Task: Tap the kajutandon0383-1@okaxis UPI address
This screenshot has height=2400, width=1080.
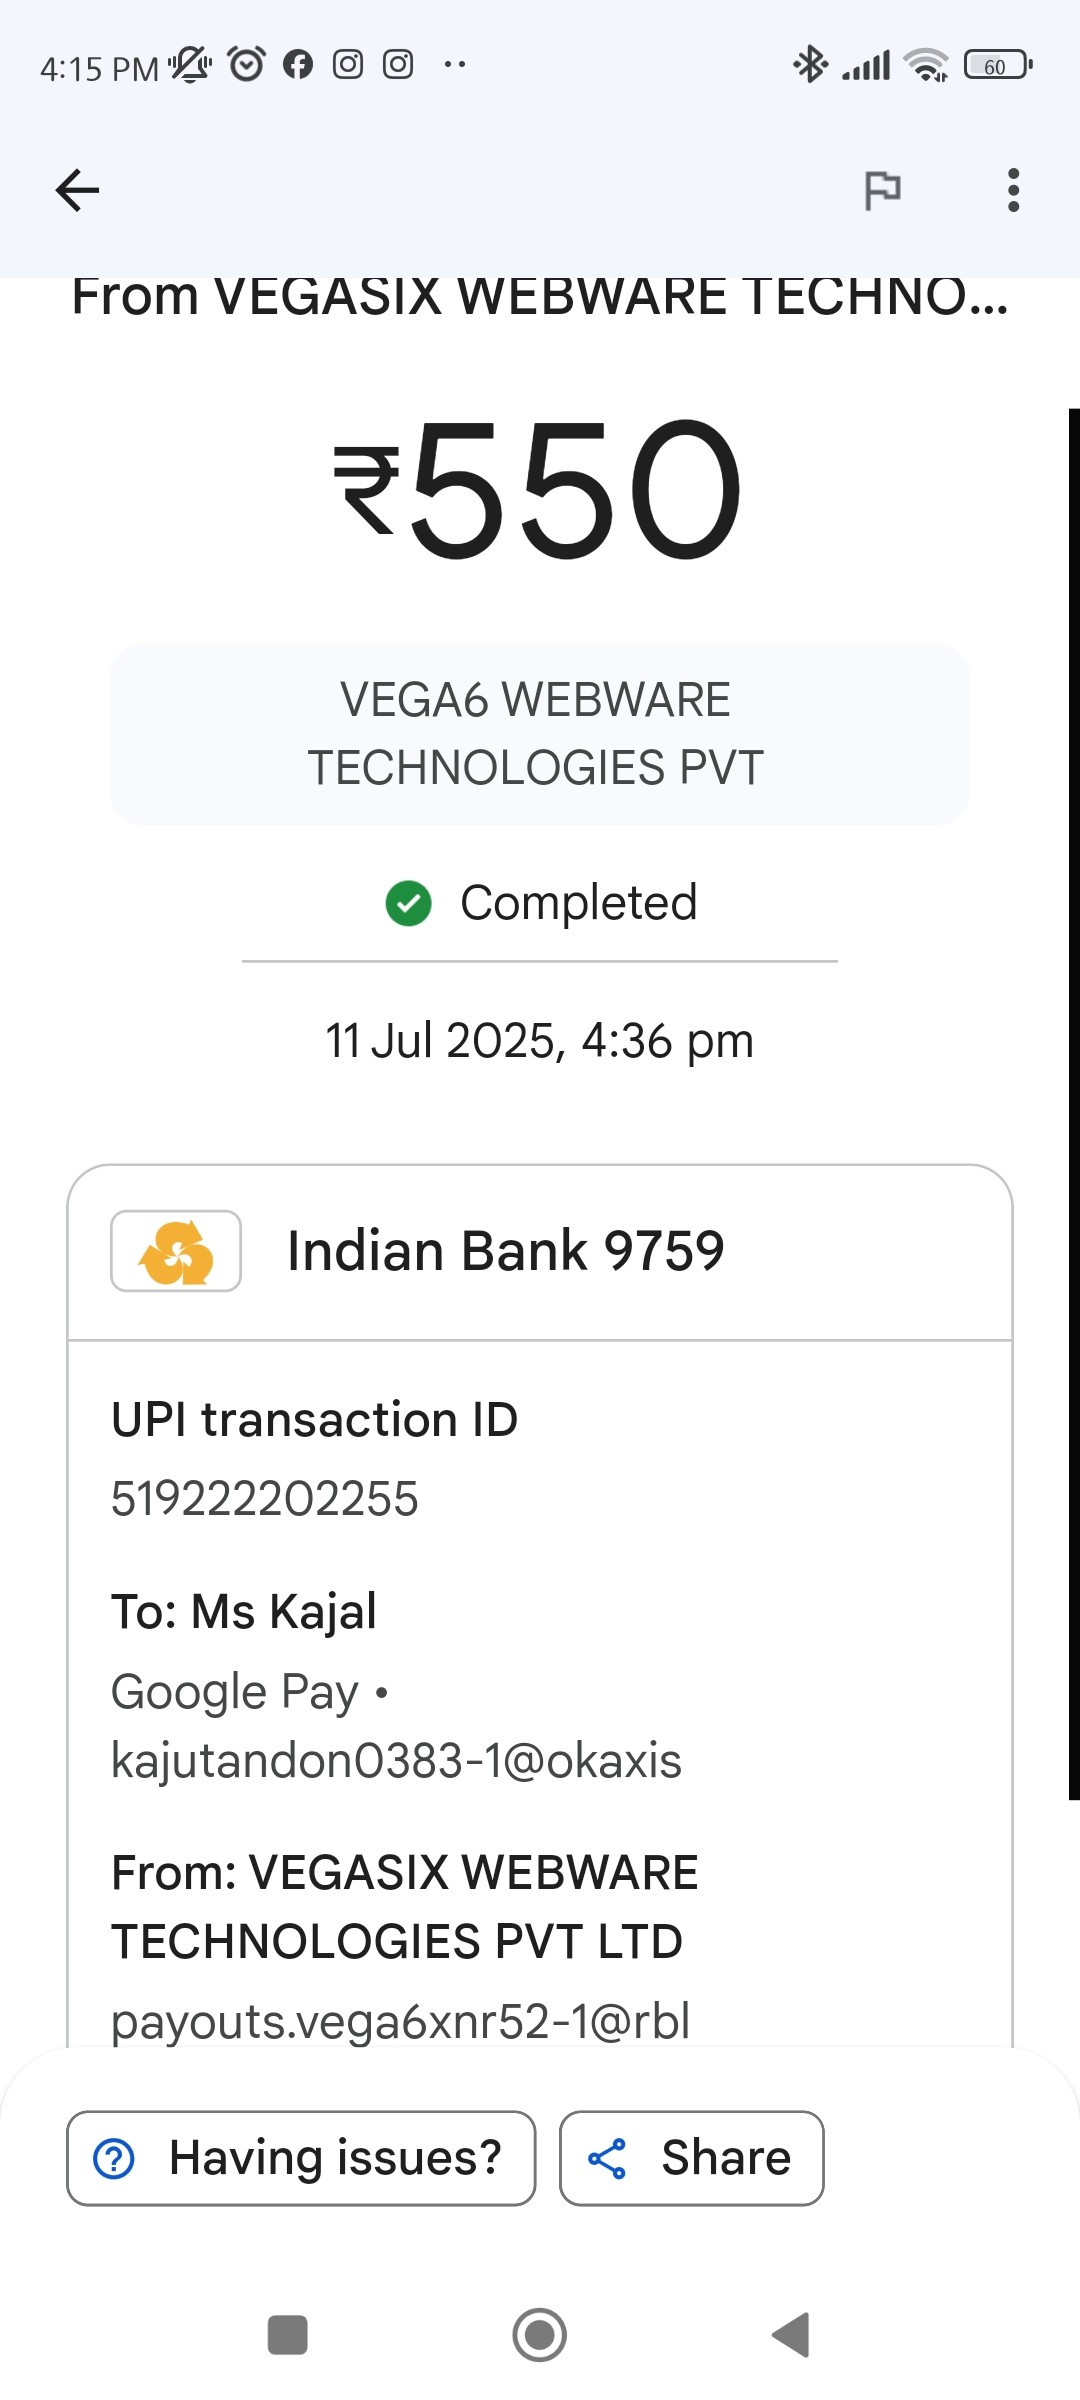Action: 396,1760
